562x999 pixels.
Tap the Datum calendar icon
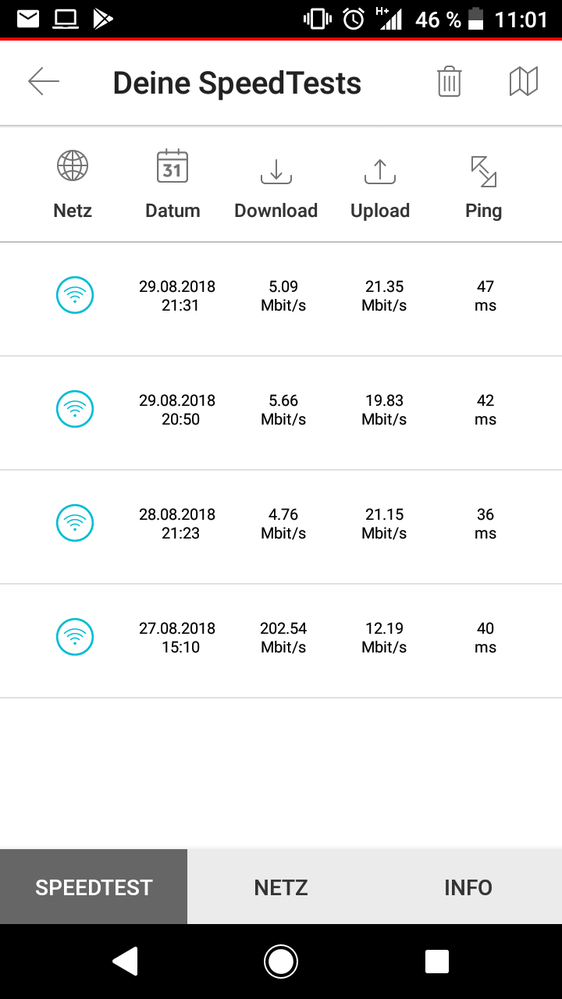point(172,166)
